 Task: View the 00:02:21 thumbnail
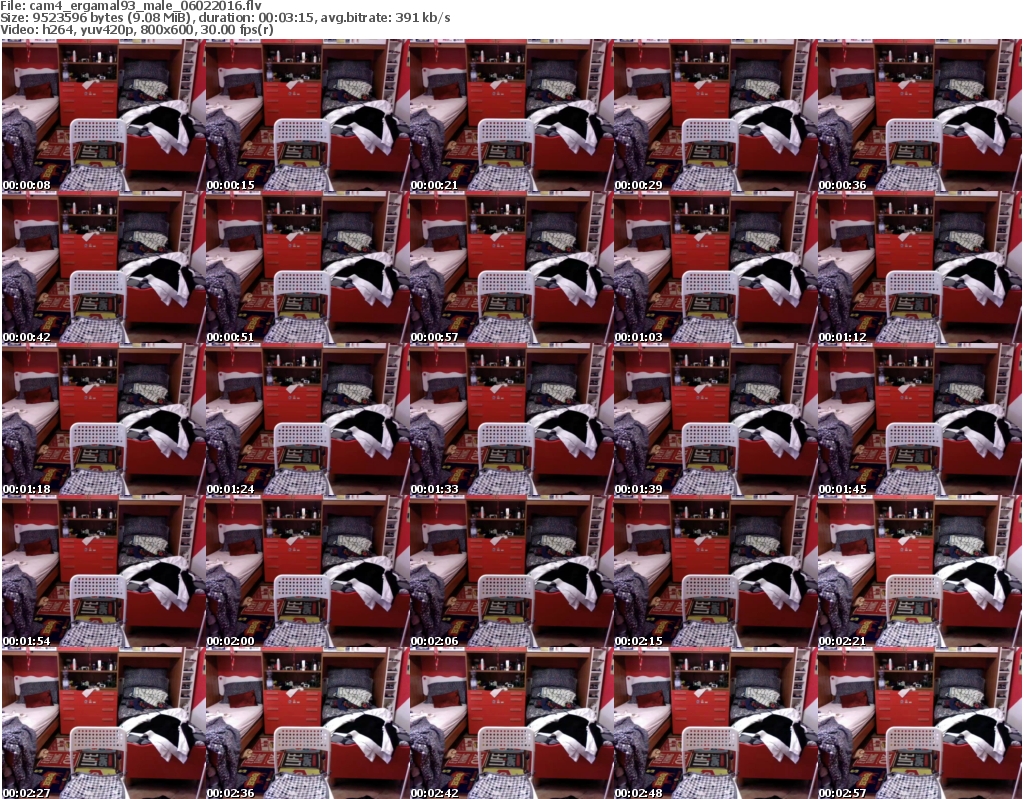coord(920,572)
